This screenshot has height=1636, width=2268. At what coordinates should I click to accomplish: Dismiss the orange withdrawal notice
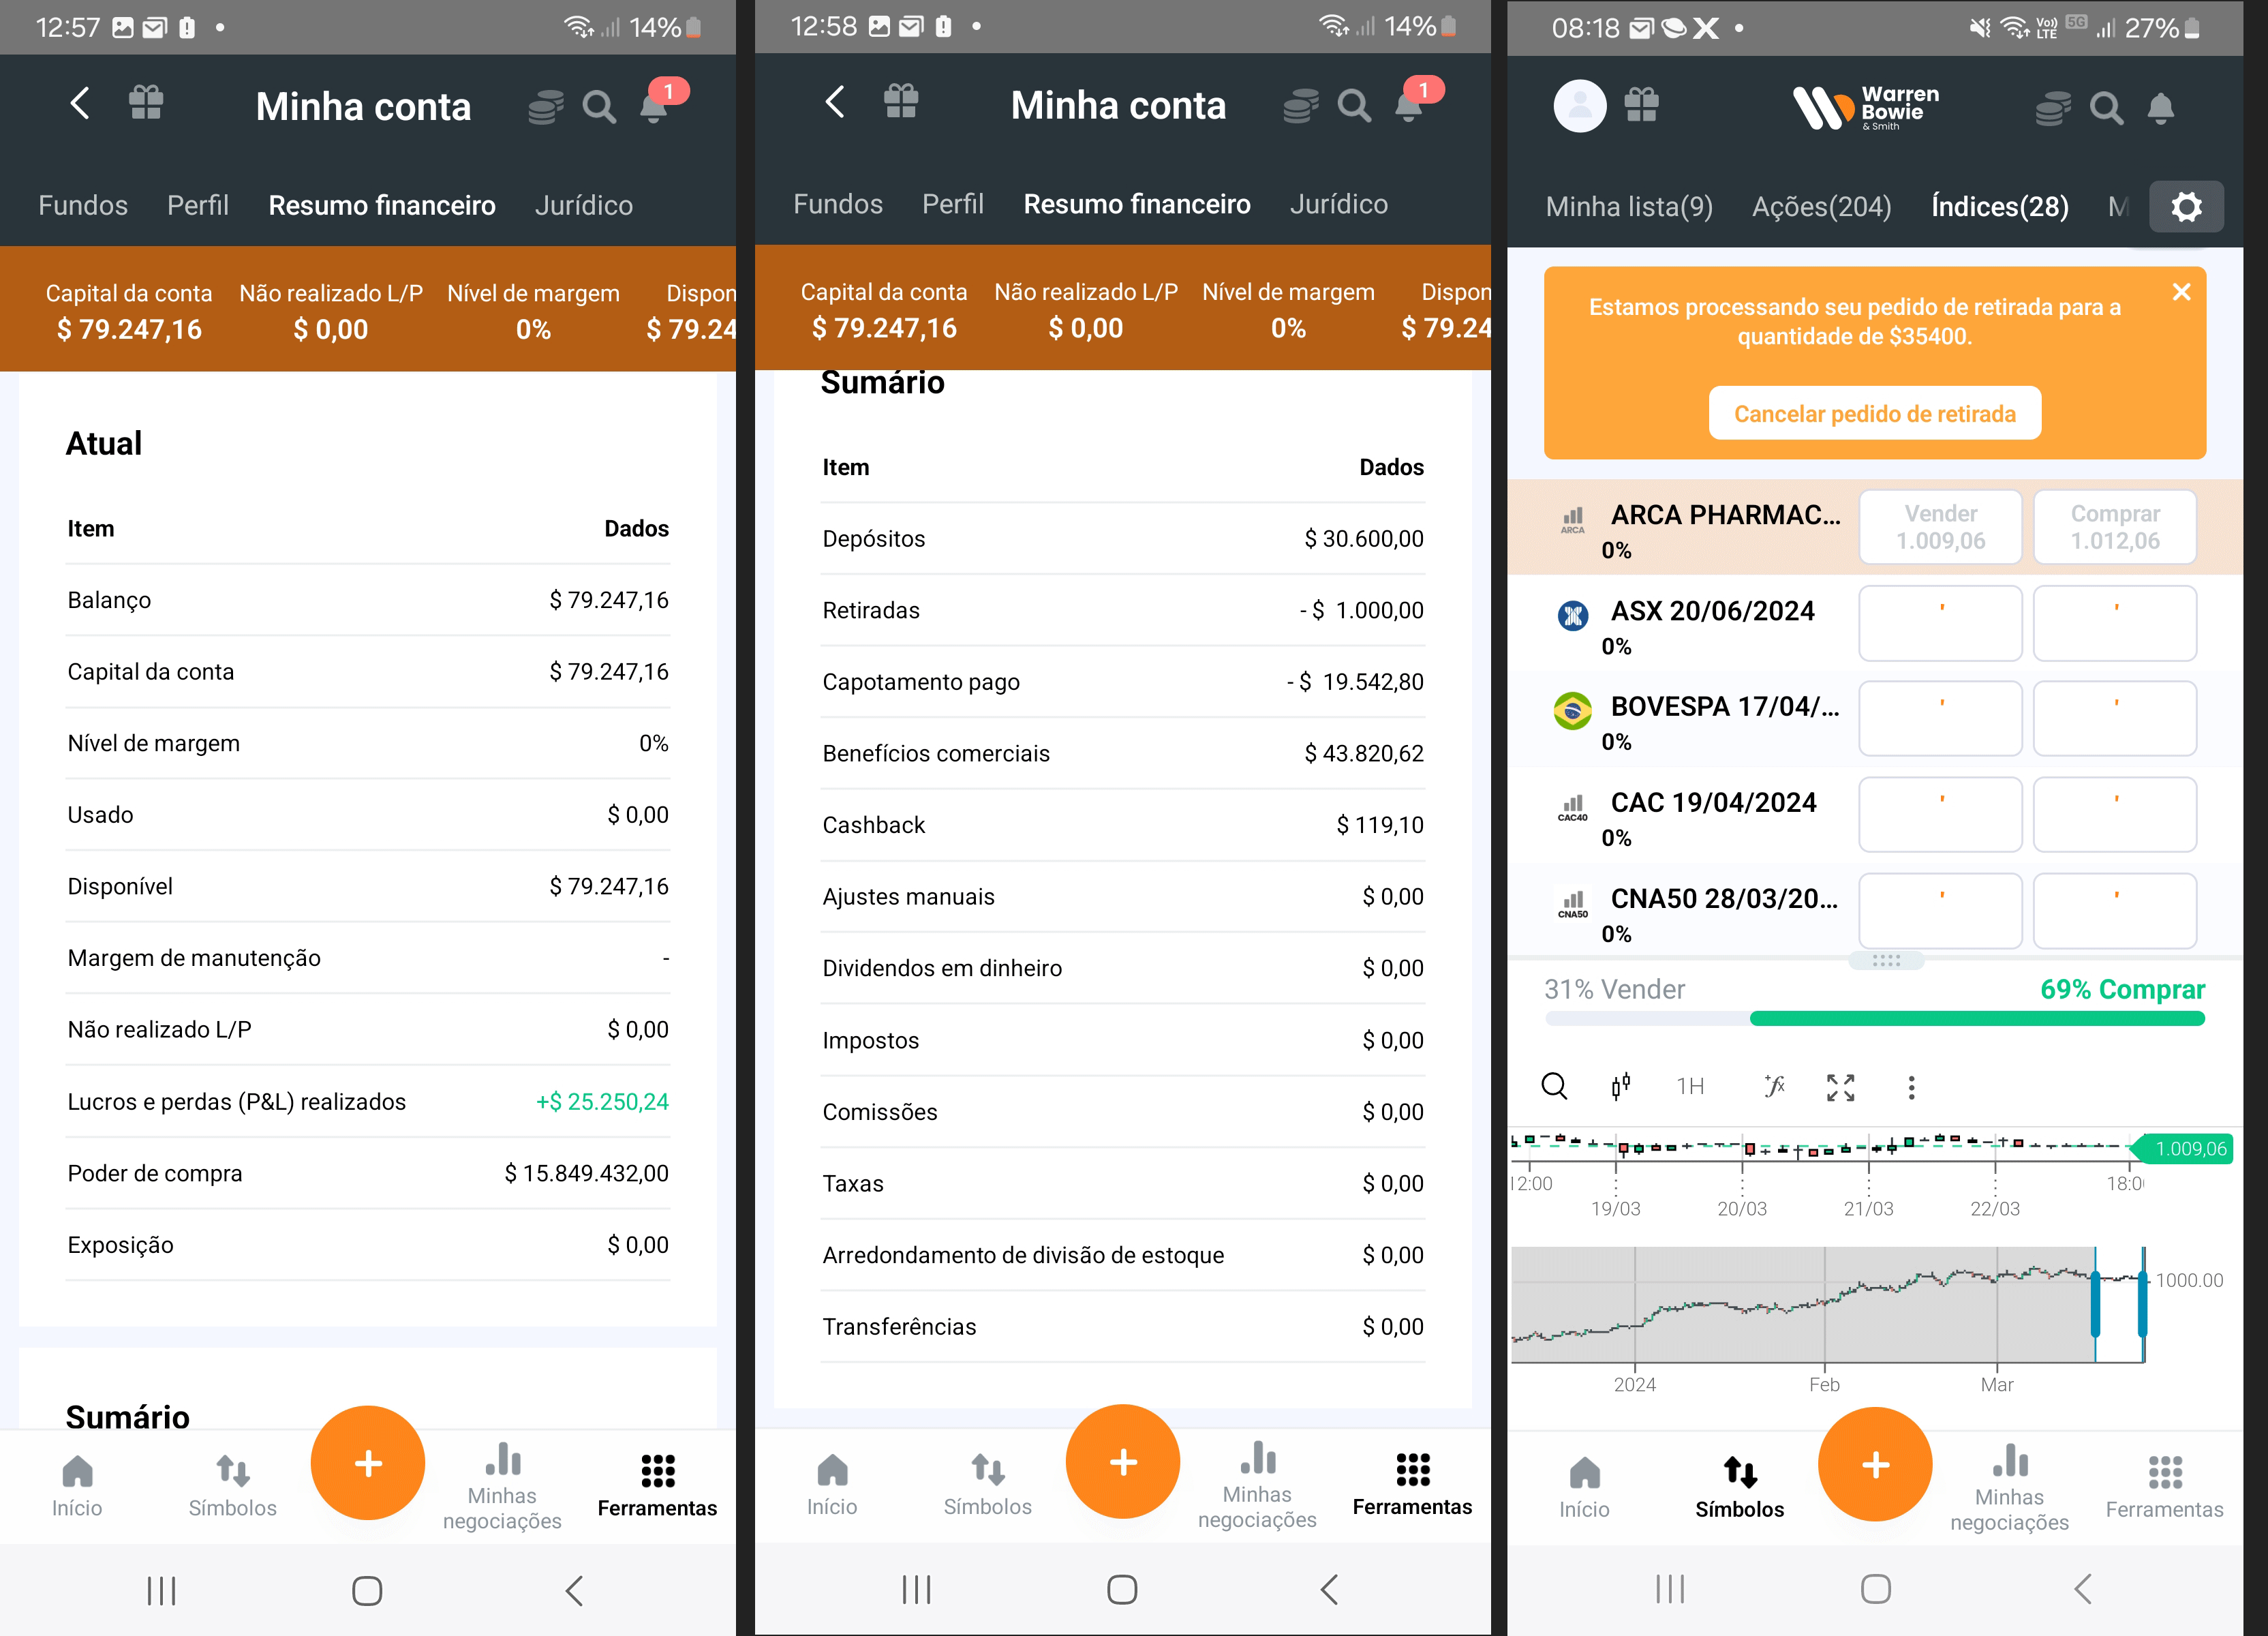tap(2181, 292)
